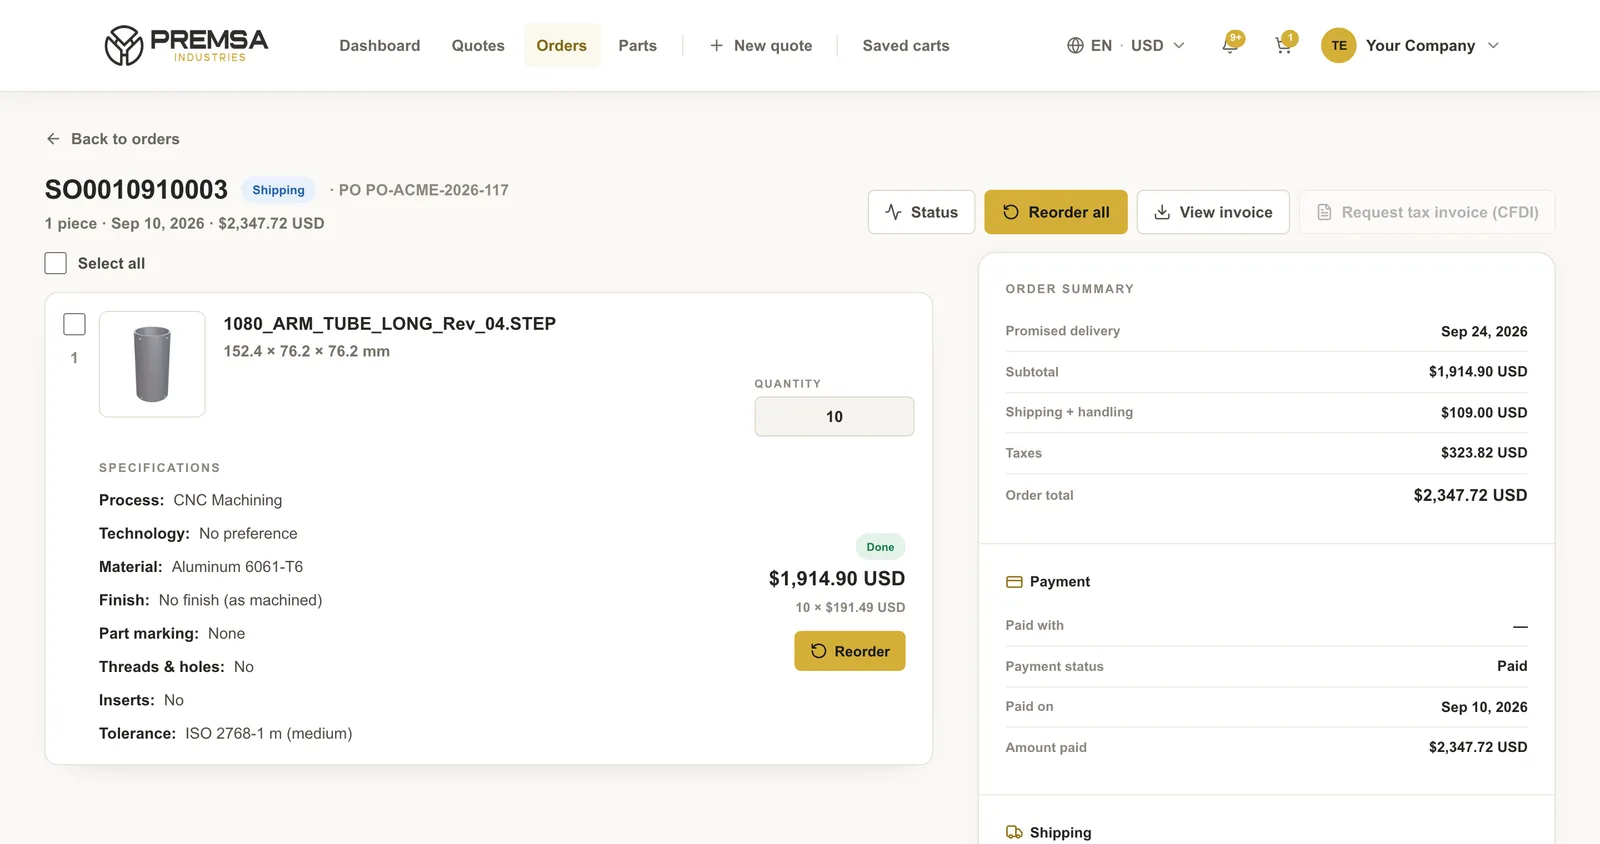Click the Done status badge

880,547
